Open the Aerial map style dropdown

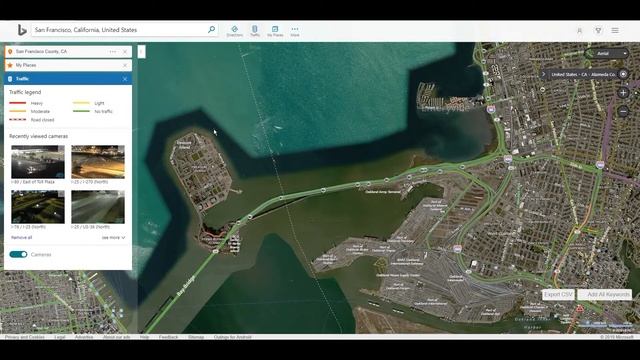(x=607, y=53)
